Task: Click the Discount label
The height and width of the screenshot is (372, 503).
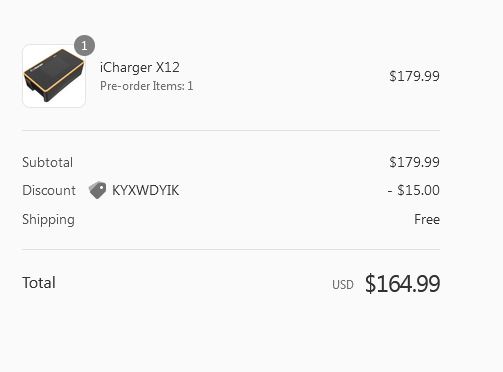Action: pyautogui.click(x=49, y=190)
